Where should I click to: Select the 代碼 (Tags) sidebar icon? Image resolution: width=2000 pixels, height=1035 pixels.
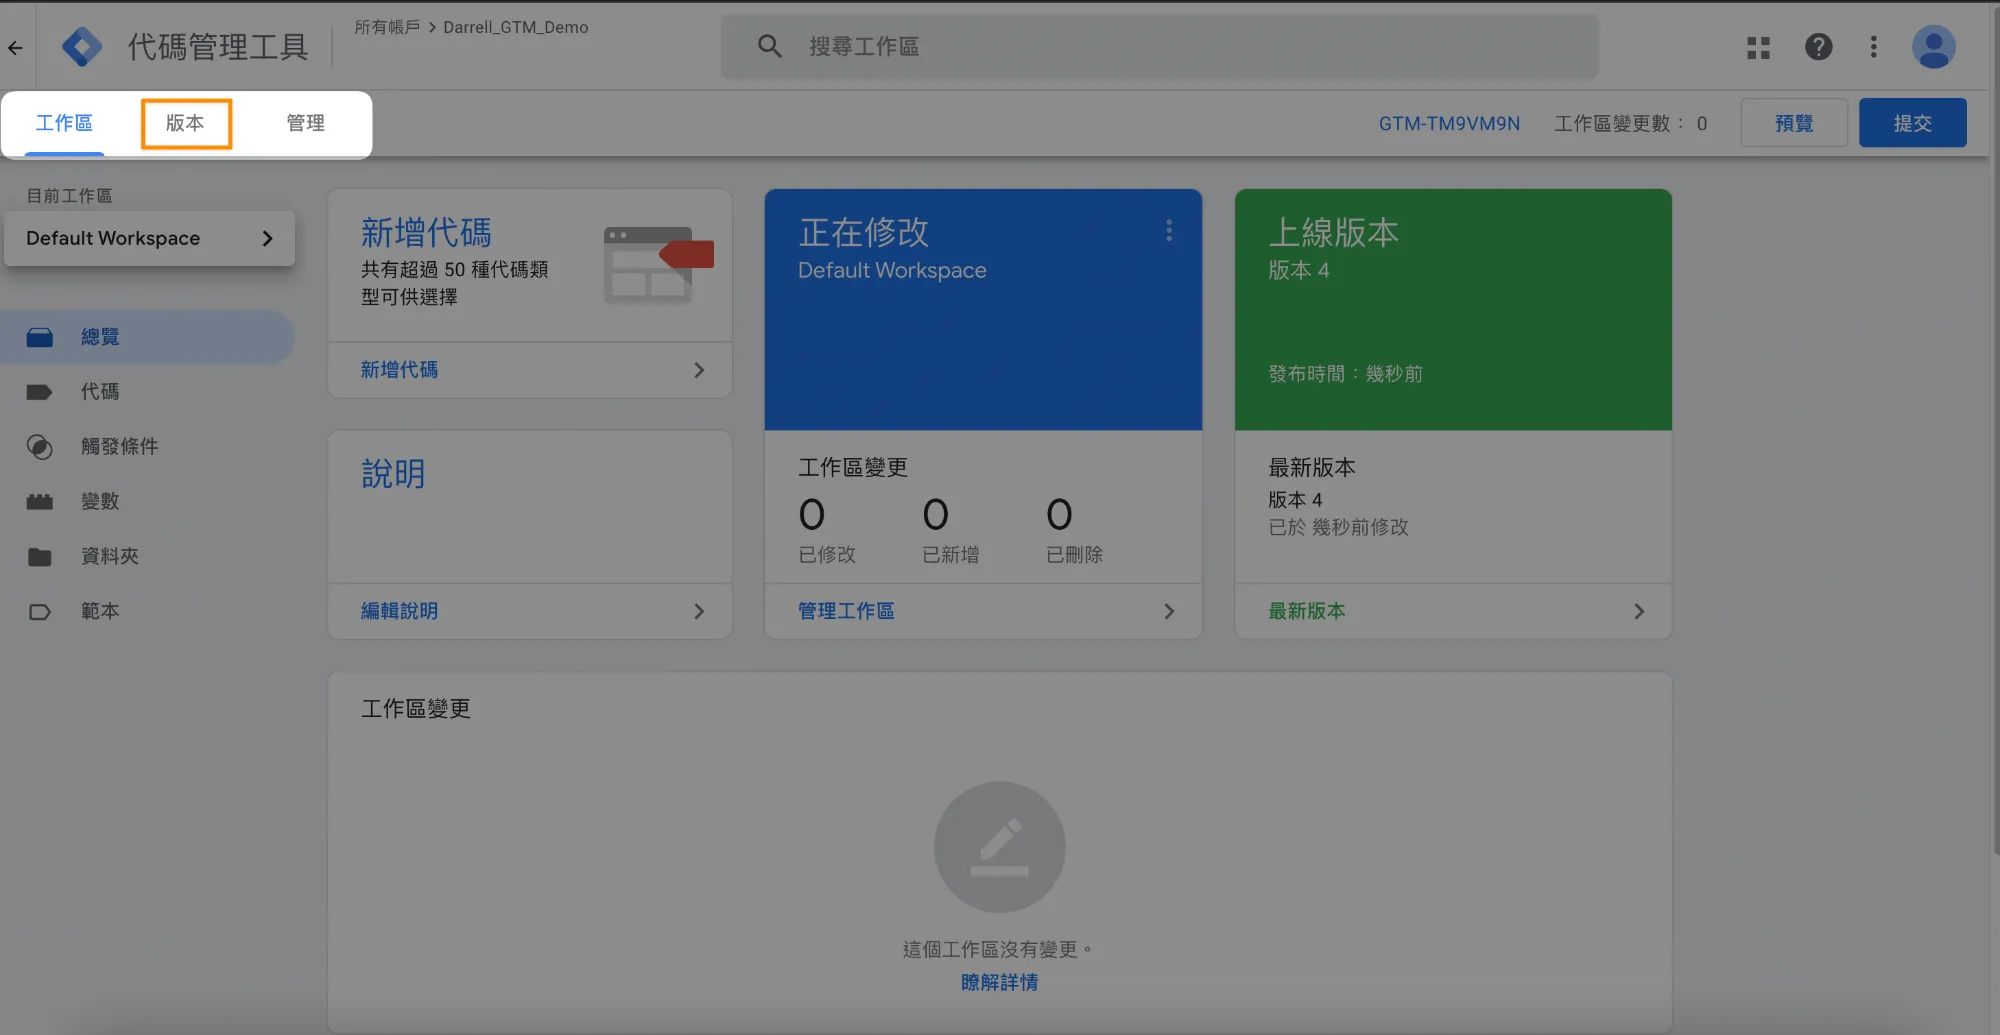[40, 391]
